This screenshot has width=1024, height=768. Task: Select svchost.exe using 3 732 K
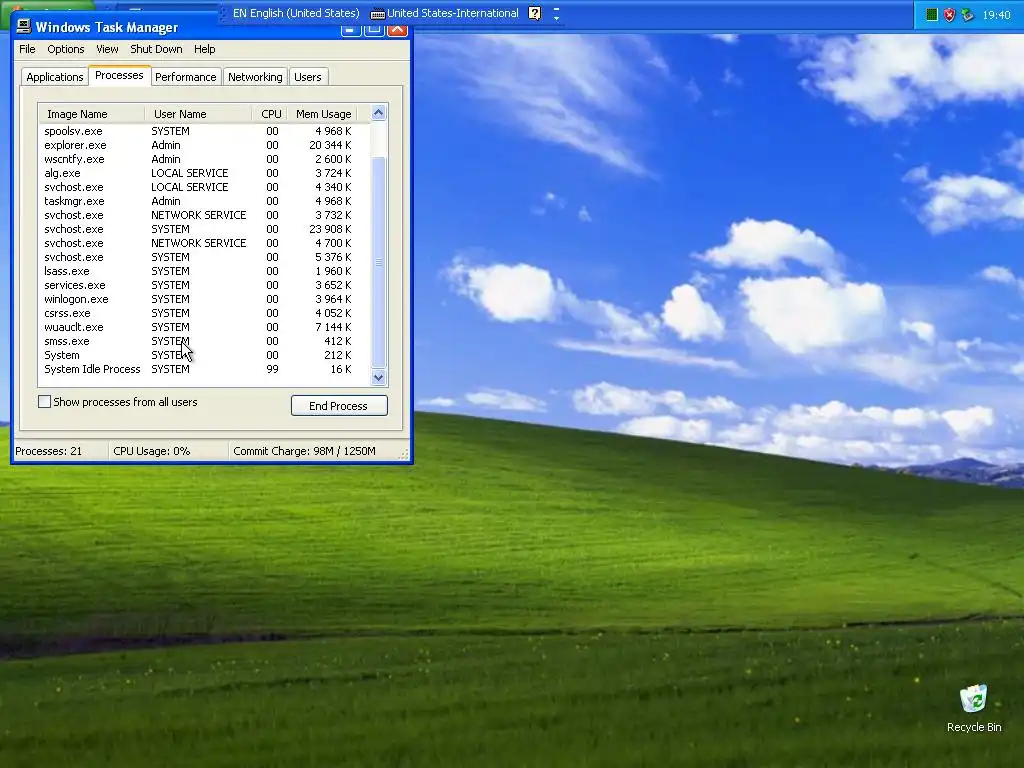(x=204, y=215)
